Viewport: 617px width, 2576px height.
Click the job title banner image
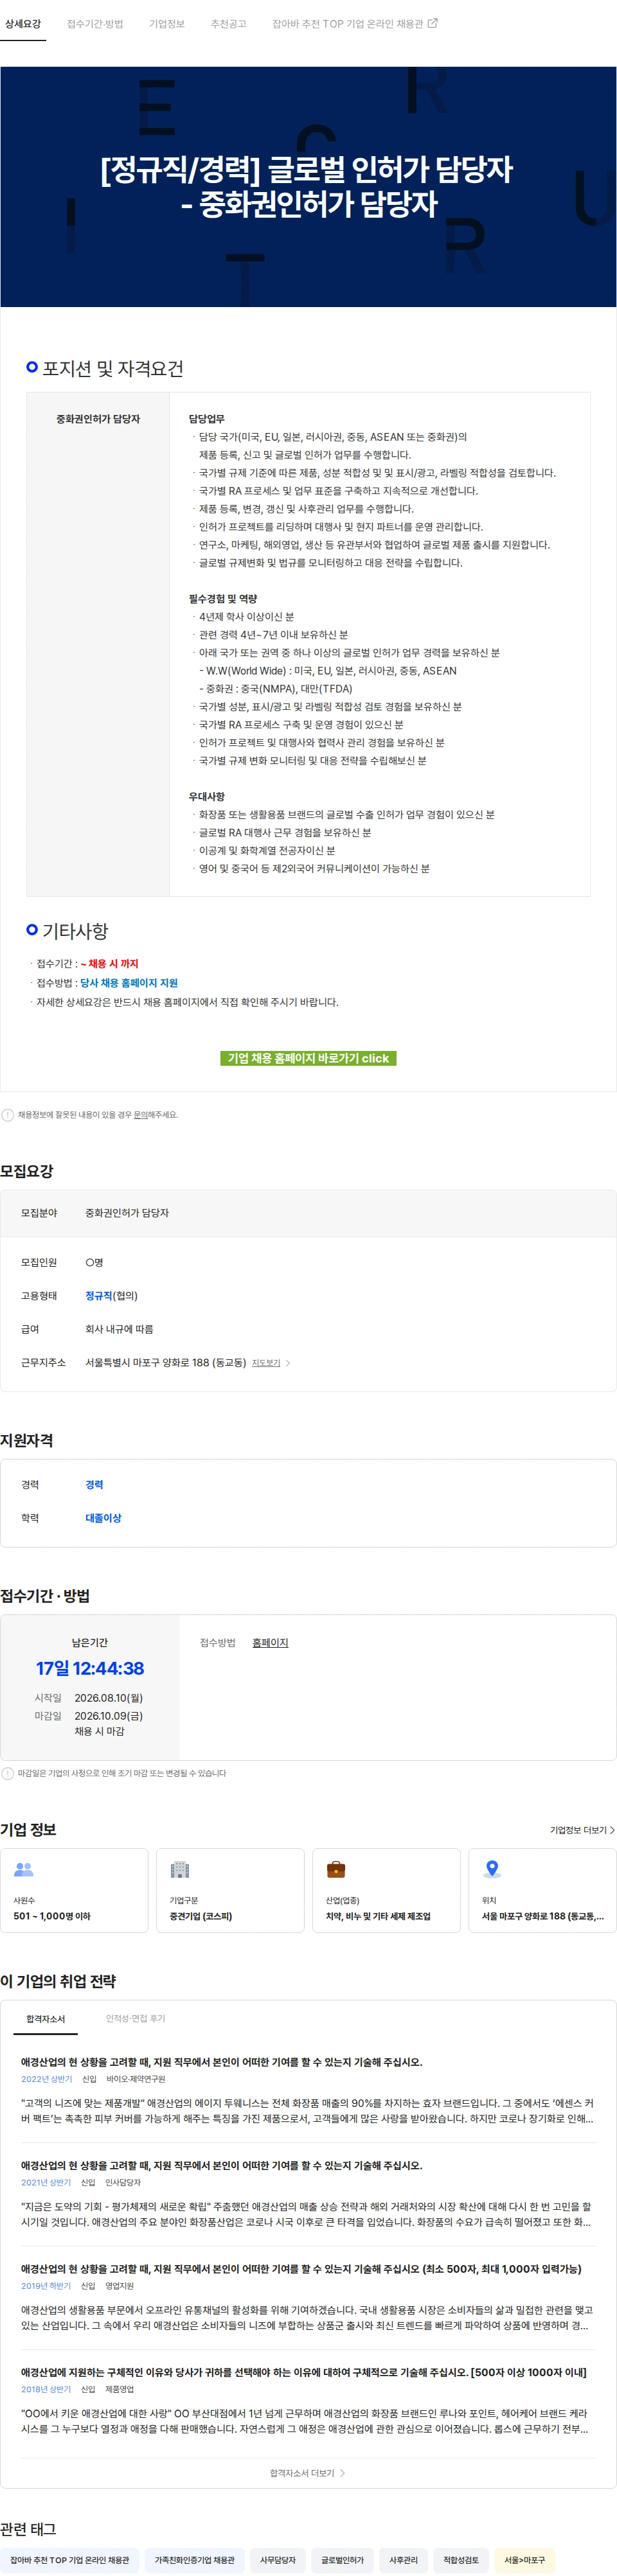click(308, 187)
